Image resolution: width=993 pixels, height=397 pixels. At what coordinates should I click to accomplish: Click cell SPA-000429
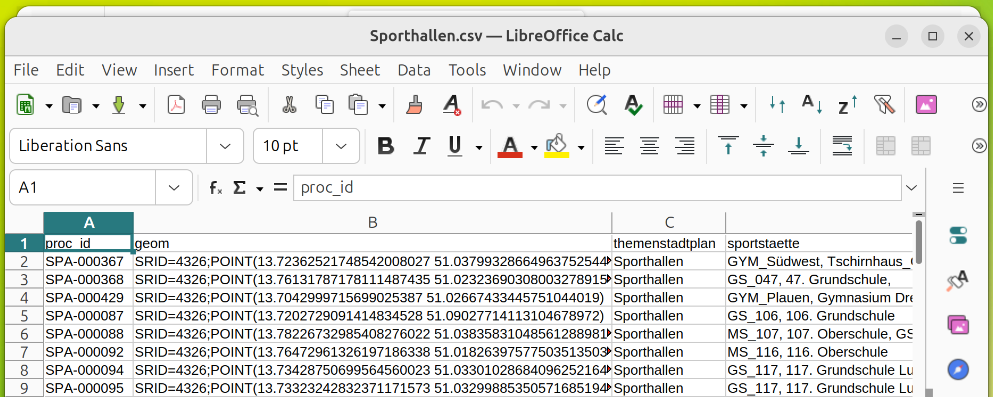pos(89,298)
